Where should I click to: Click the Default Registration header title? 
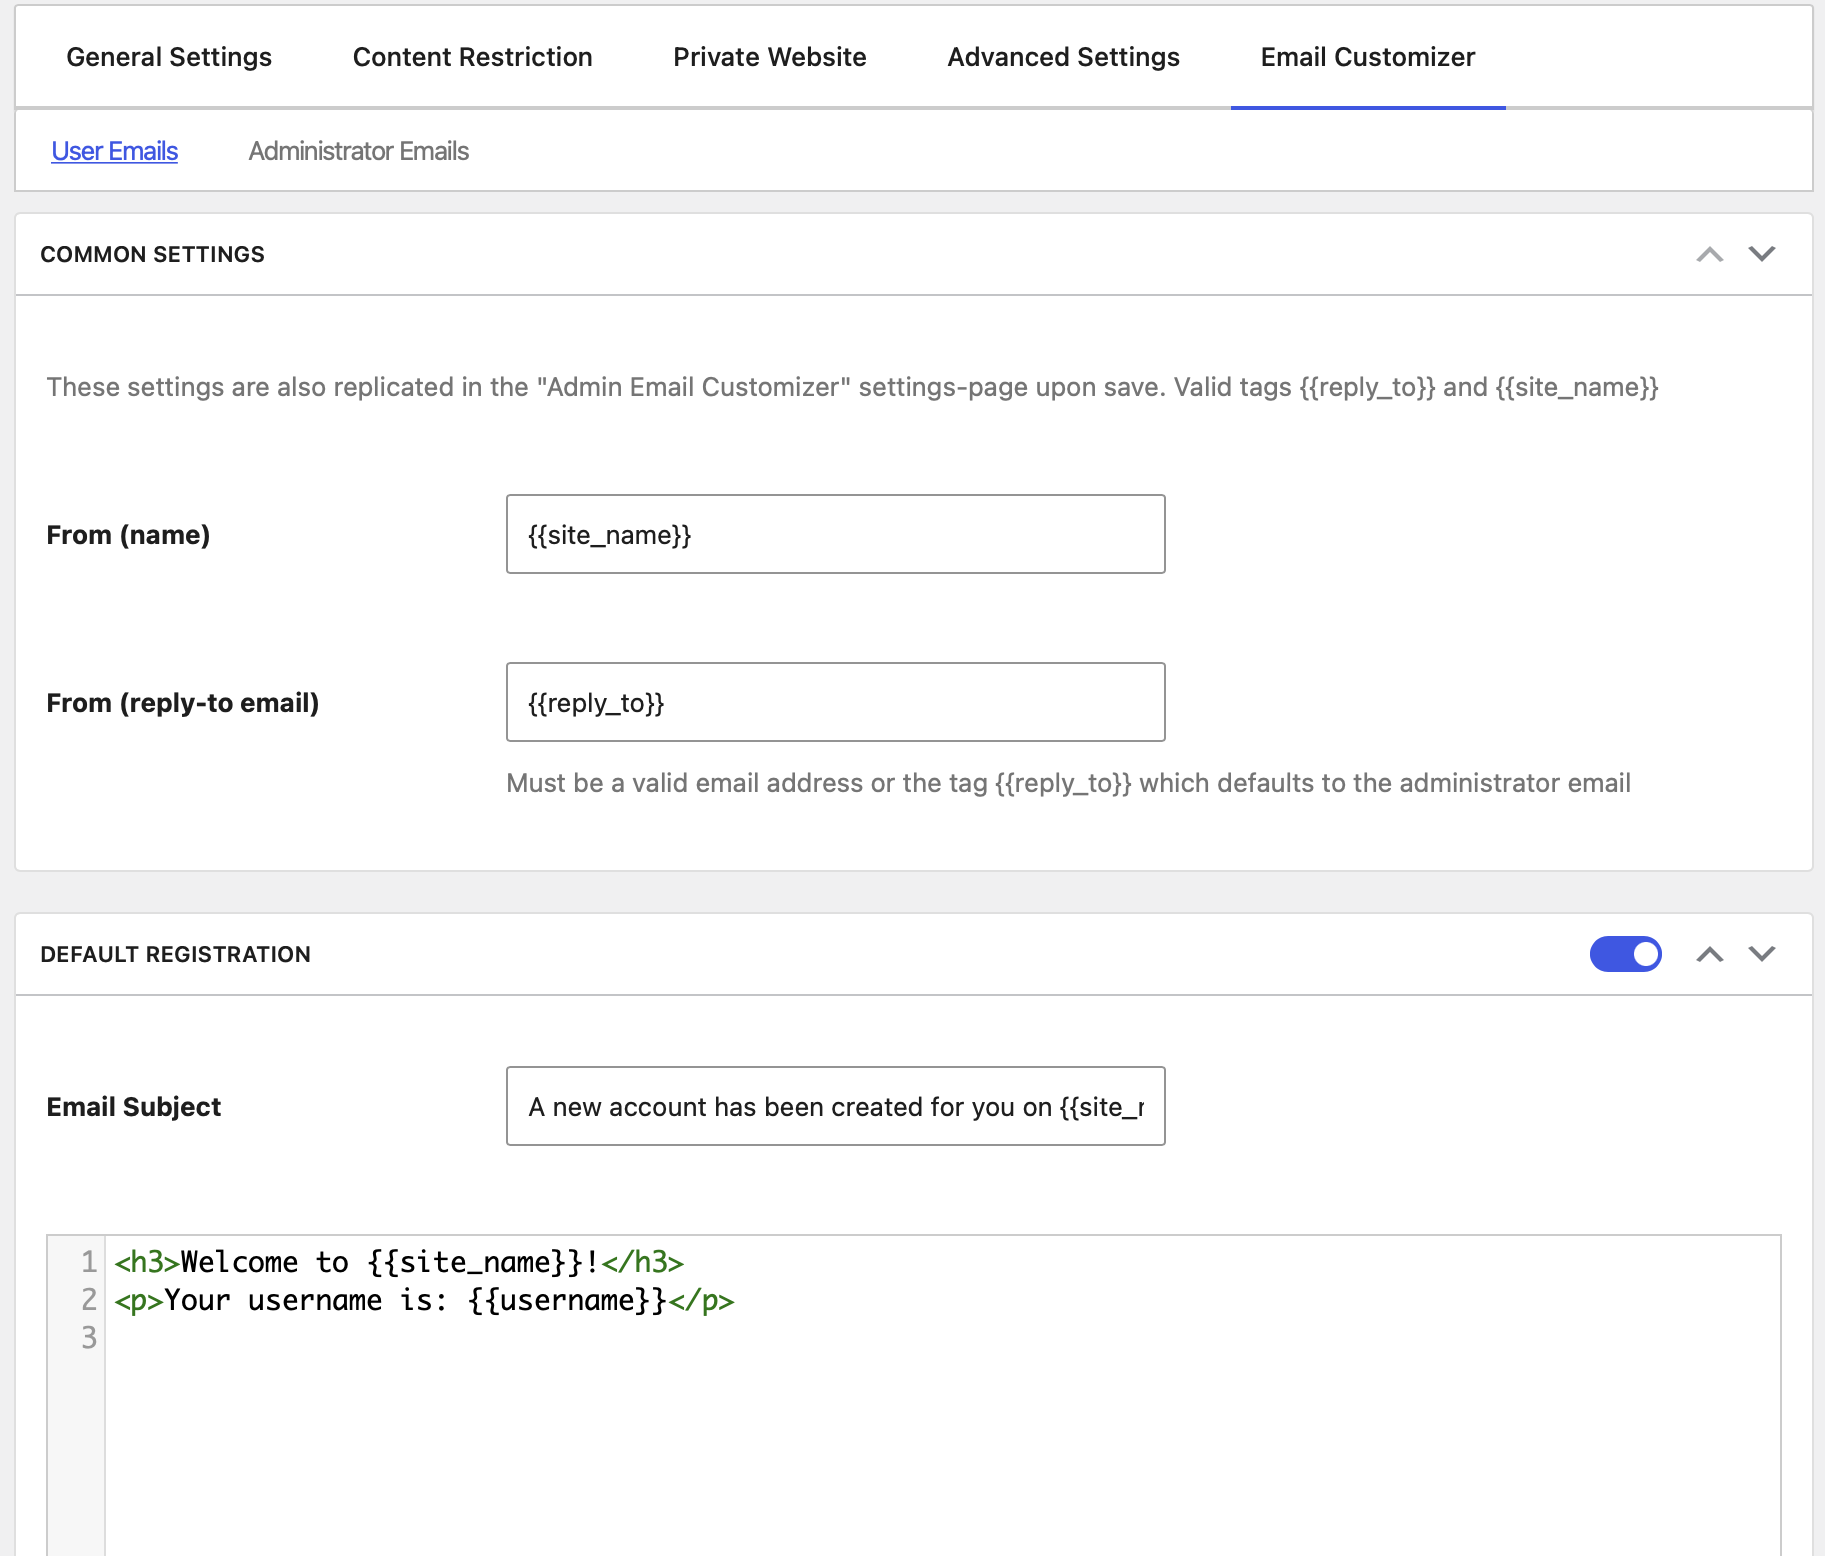[175, 954]
